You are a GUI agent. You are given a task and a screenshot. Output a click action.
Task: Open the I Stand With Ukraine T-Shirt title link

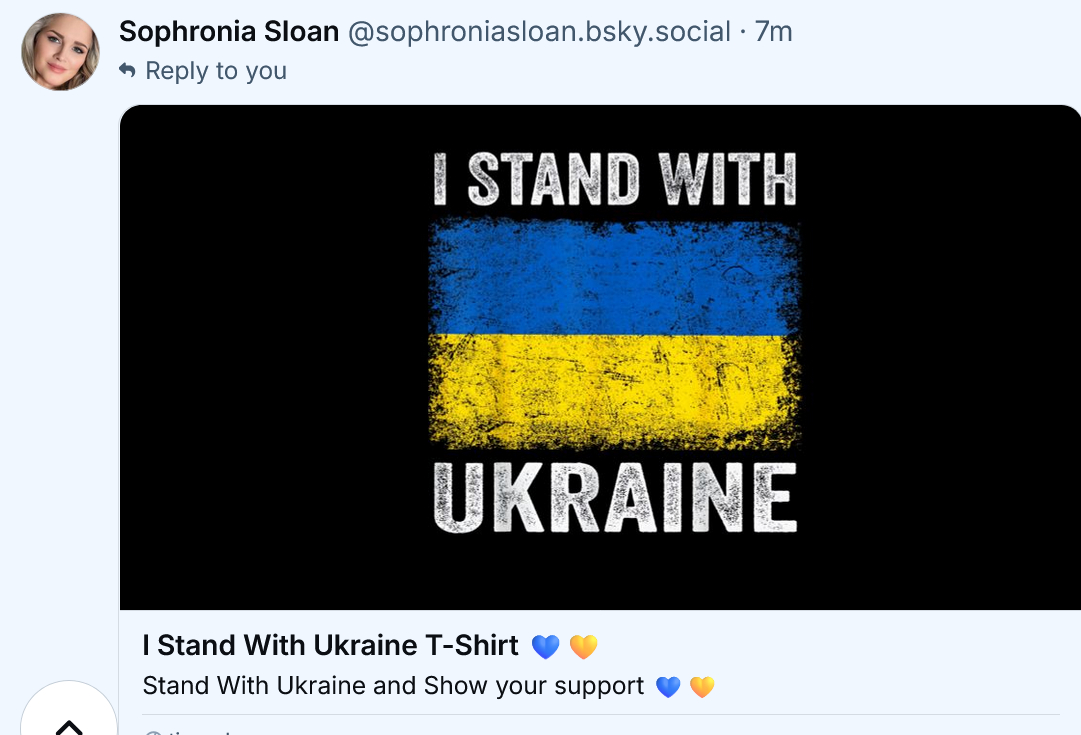[x=331, y=646]
